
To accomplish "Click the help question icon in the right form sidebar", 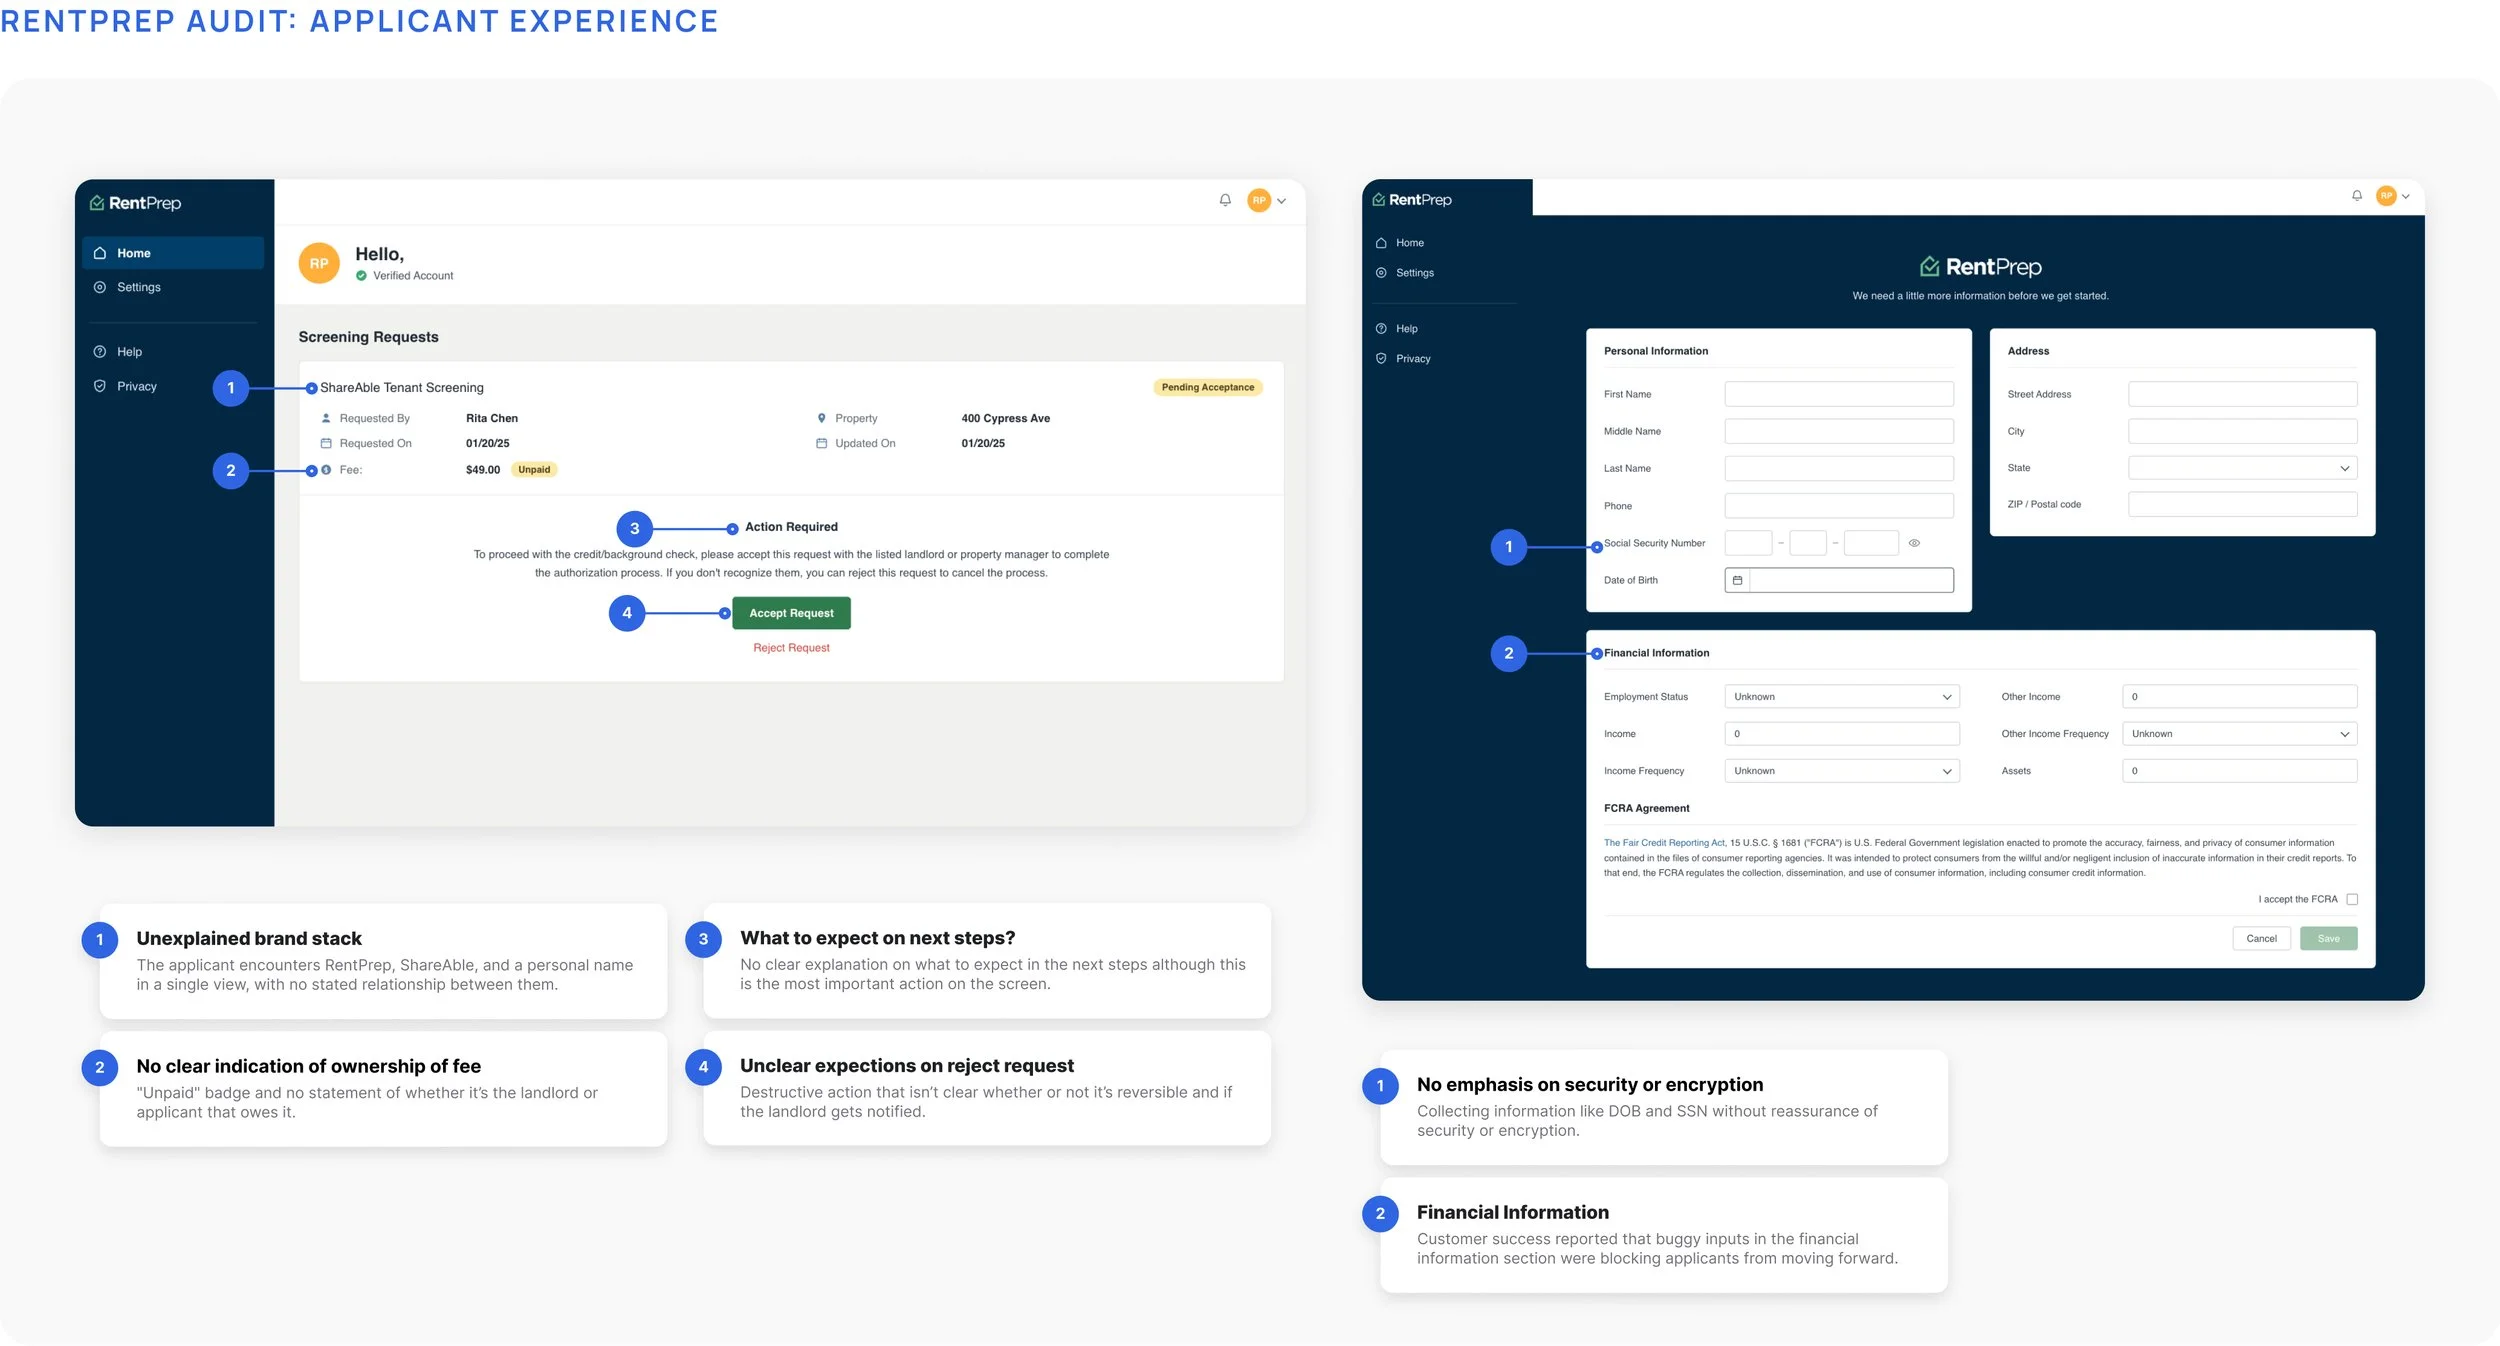I will pyautogui.click(x=1381, y=329).
